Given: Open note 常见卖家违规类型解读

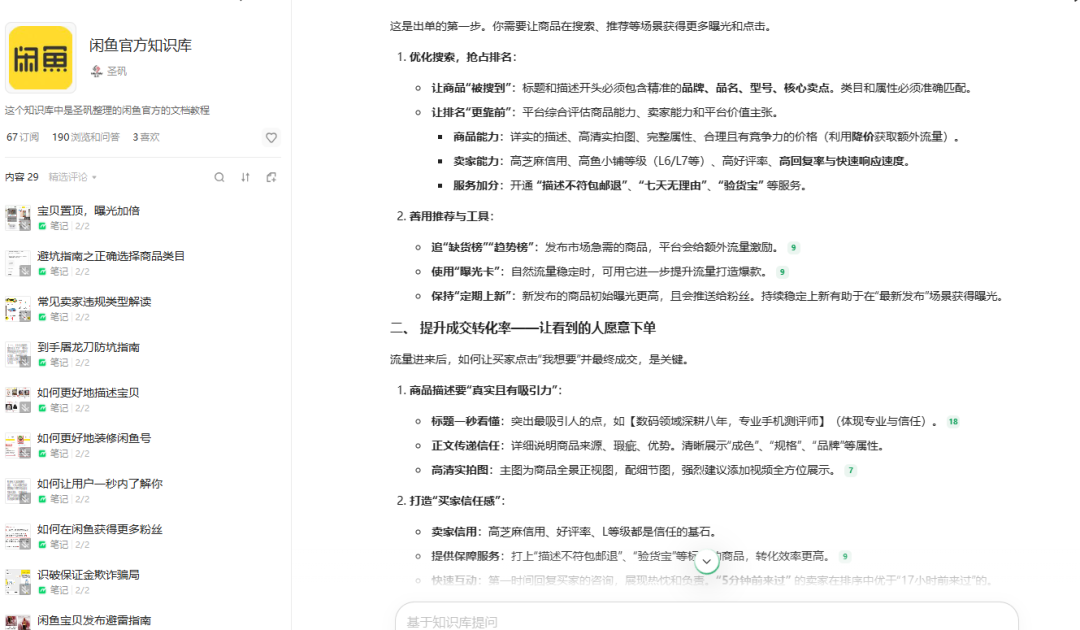Looking at the screenshot, I should click(x=94, y=302).
